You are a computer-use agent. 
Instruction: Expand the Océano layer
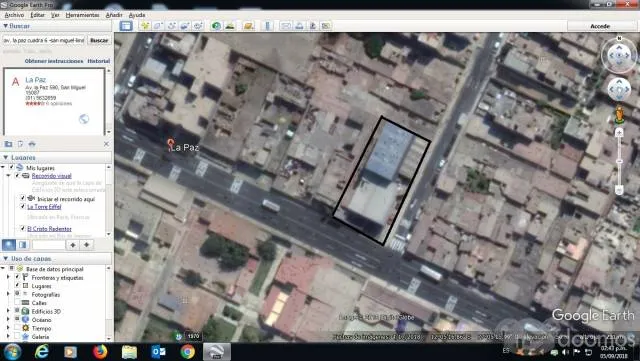tap(8, 320)
